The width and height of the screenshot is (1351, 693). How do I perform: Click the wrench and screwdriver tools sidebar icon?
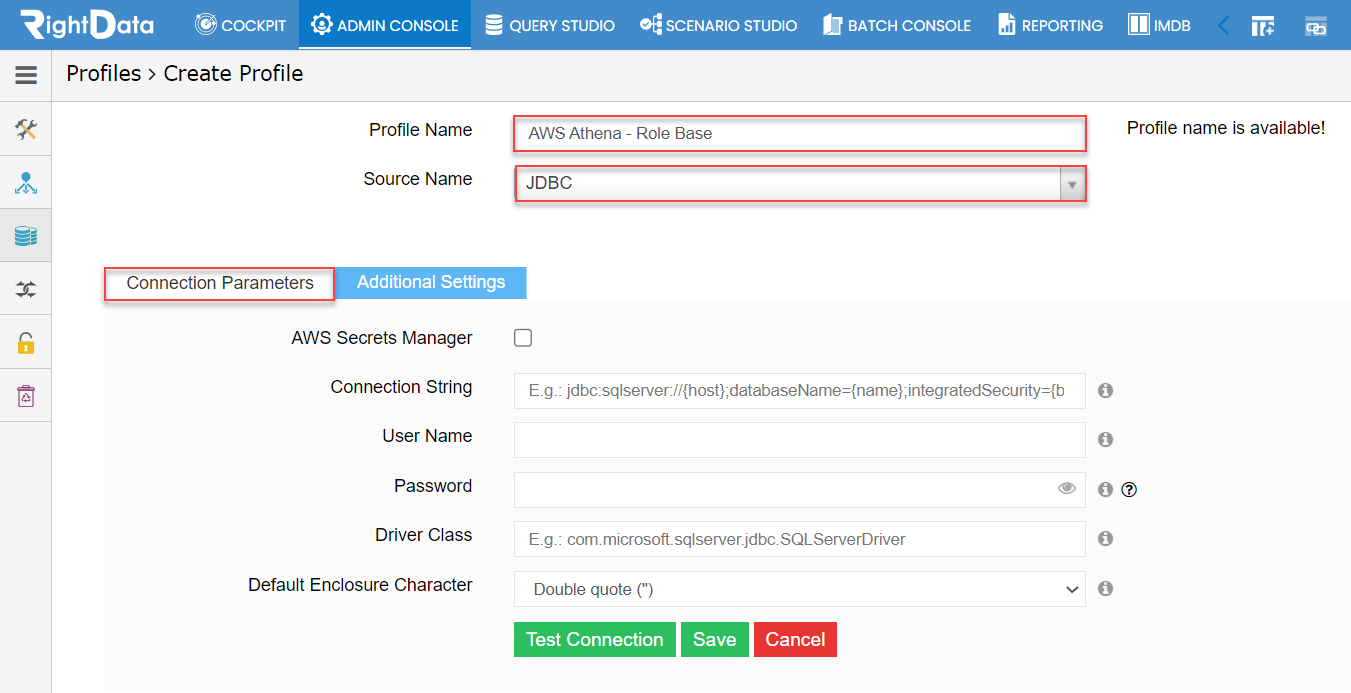point(26,129)
